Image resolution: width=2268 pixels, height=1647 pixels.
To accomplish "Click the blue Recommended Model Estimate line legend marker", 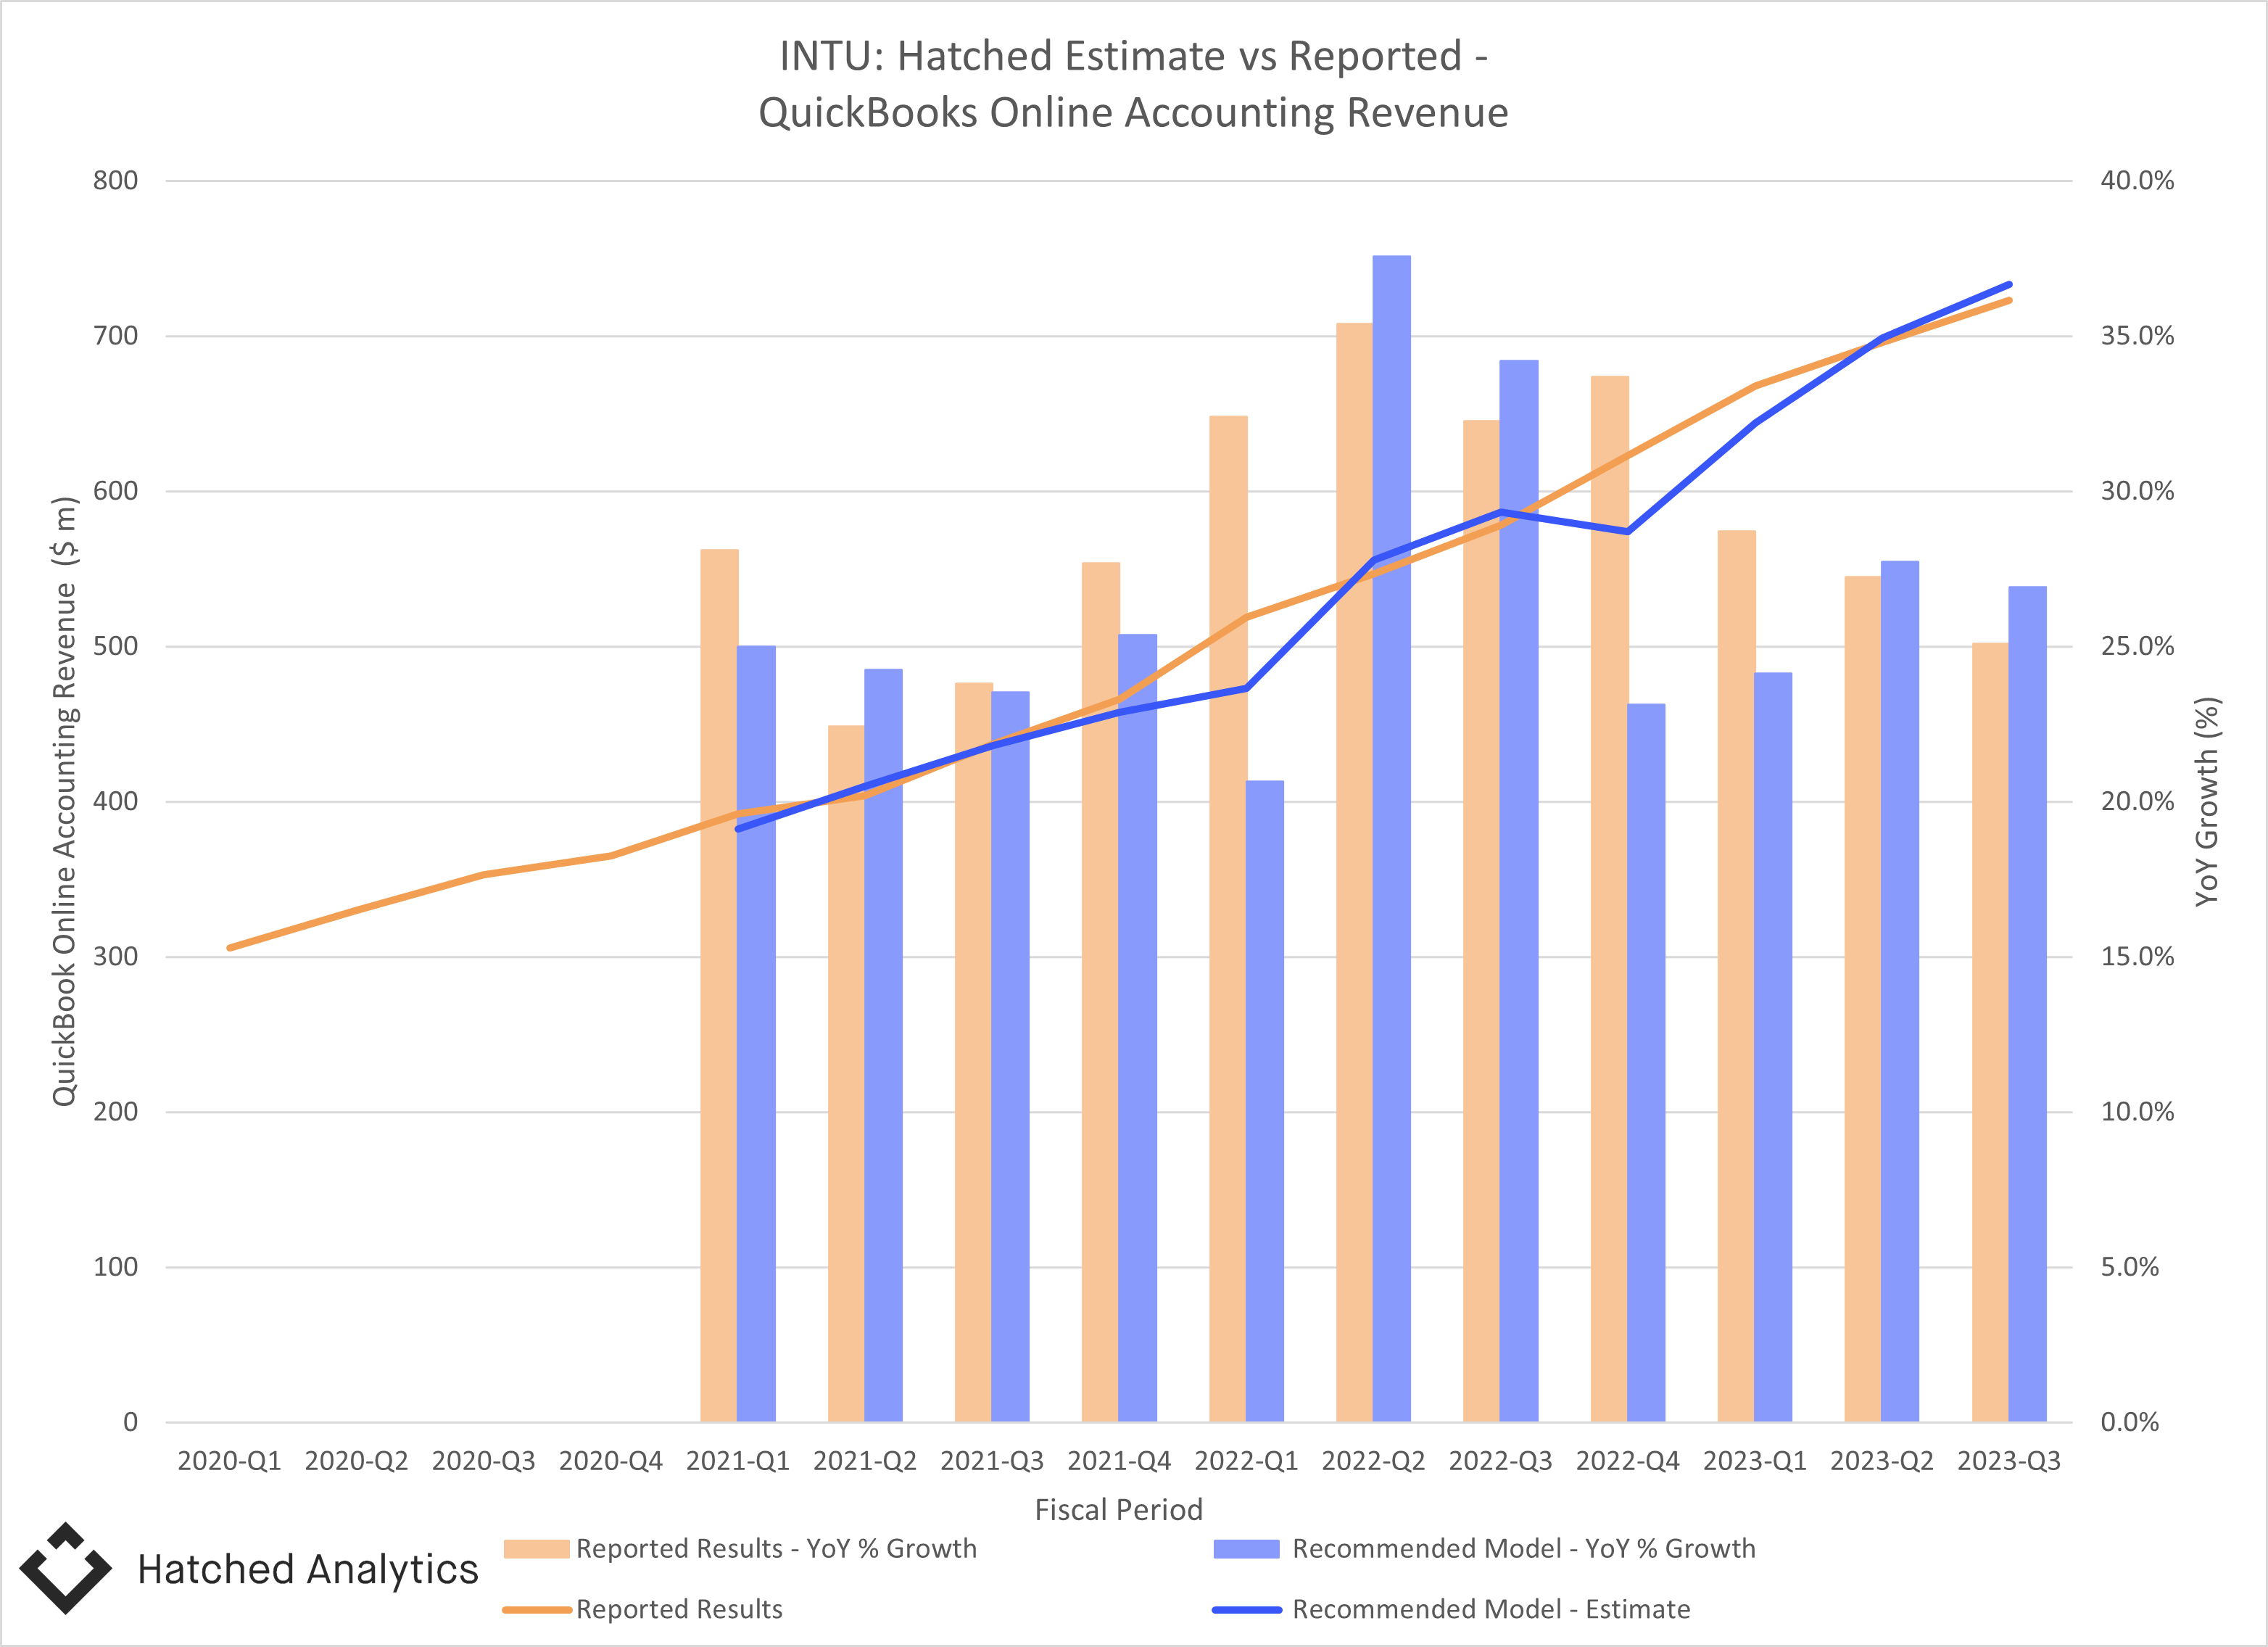I will point(1247,1610).
